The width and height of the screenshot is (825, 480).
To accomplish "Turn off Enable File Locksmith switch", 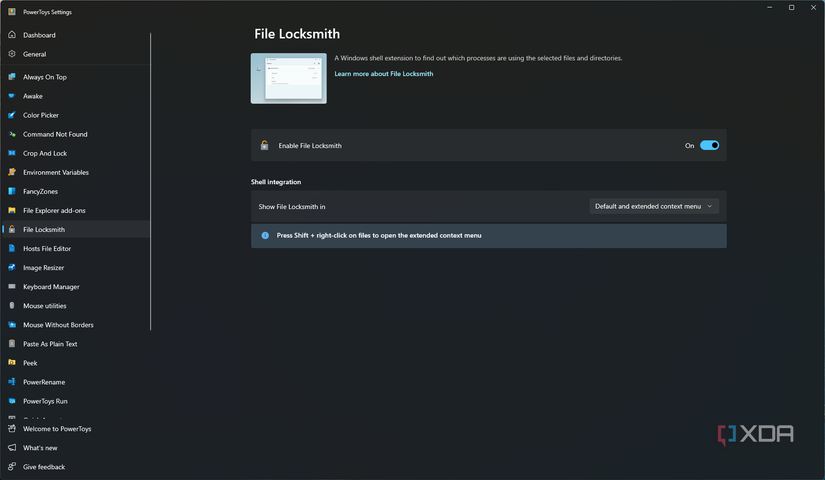I will point(709,145).
